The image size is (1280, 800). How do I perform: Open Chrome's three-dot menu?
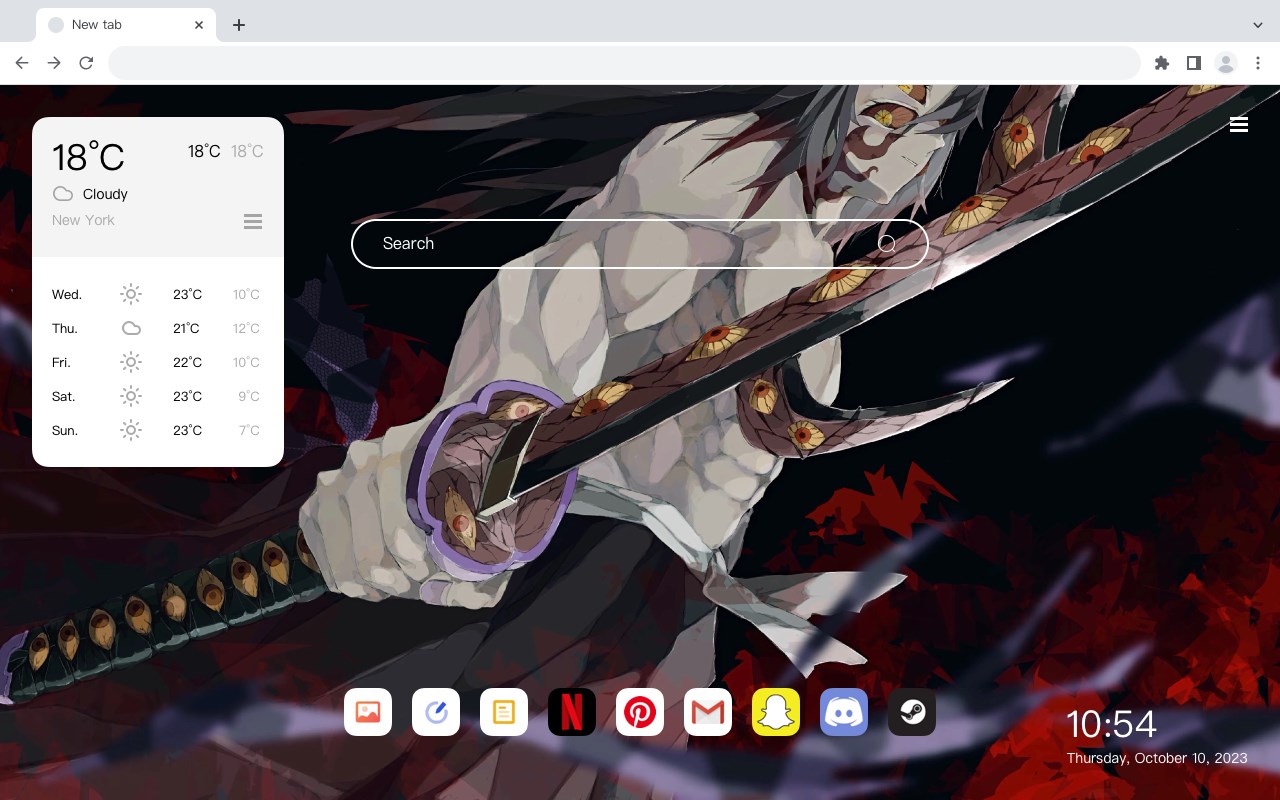(x=1258, y=63)
